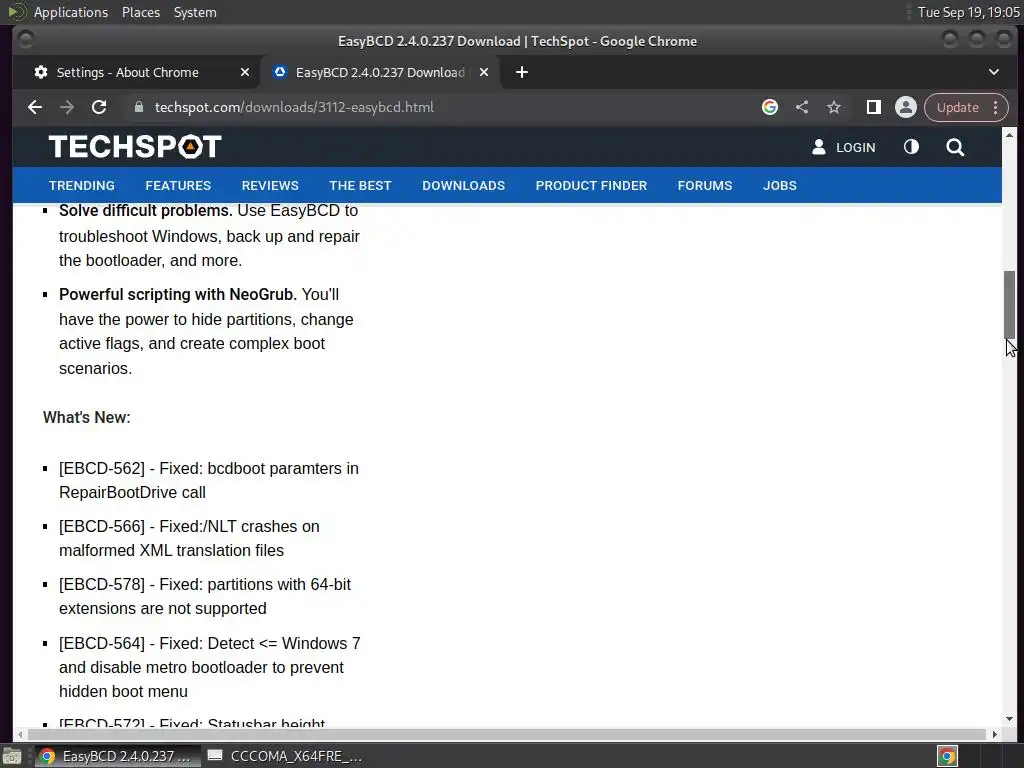Click the 'What's New:' heading

[x=87, y=417]
